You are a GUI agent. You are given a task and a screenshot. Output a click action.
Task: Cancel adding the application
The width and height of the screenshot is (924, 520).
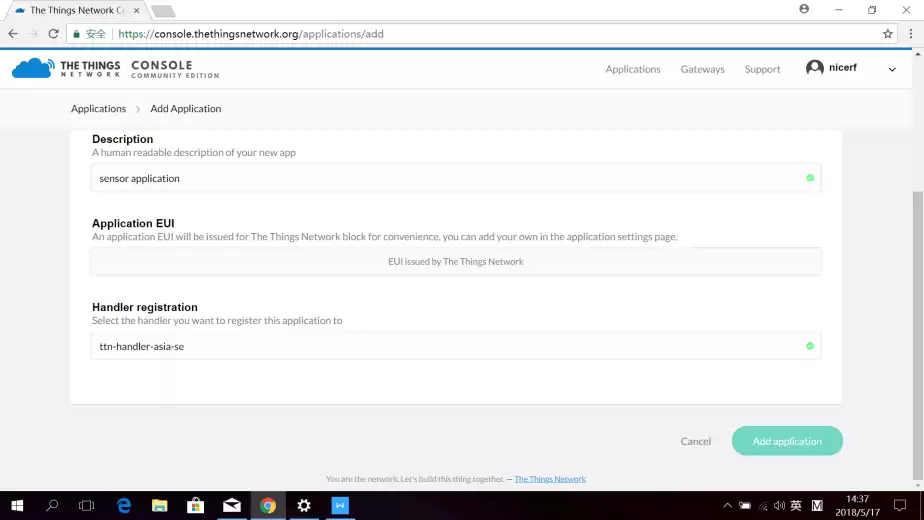click(695, 441)
